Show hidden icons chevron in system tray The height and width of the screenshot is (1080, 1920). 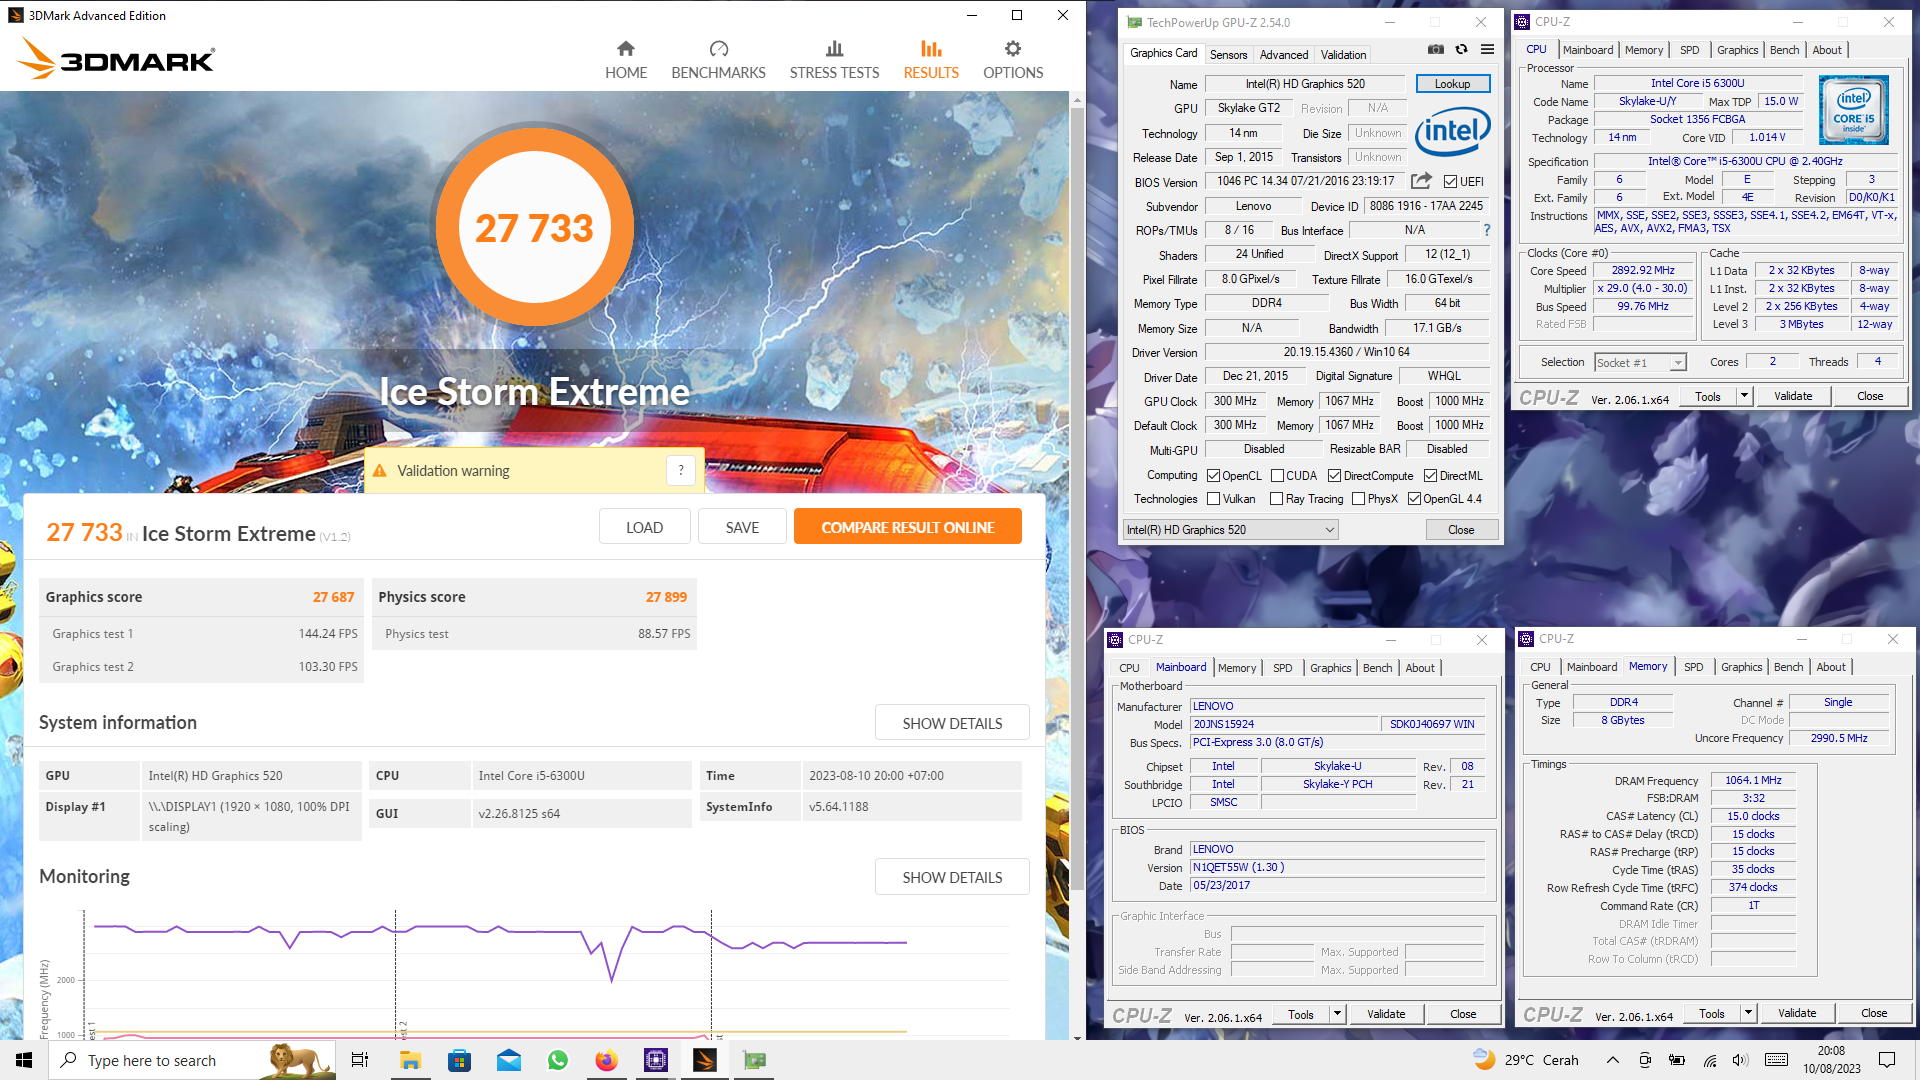1612,1060
